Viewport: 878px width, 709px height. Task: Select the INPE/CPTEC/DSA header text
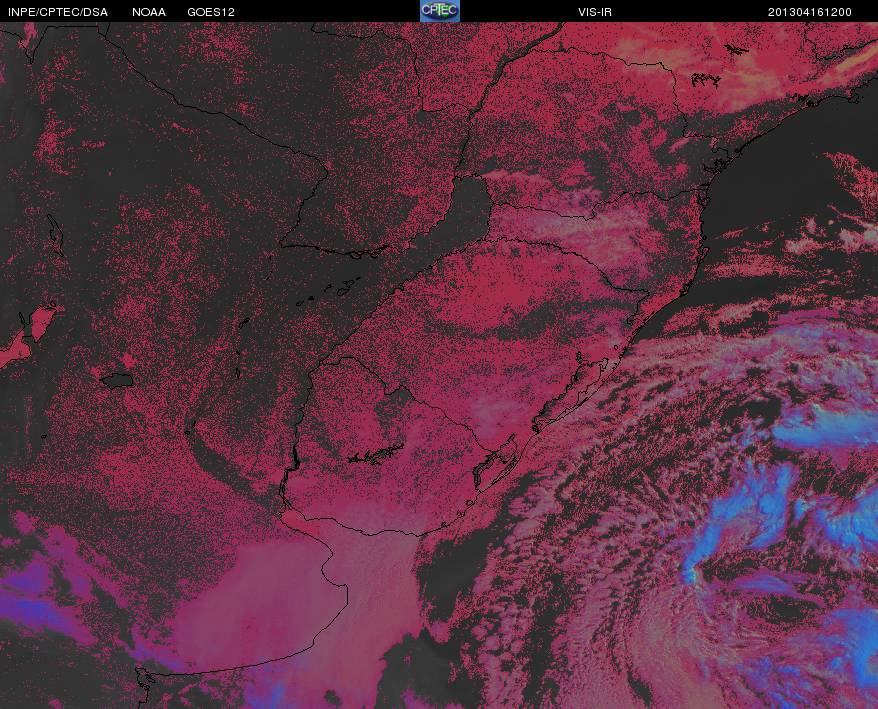[58, 12]
